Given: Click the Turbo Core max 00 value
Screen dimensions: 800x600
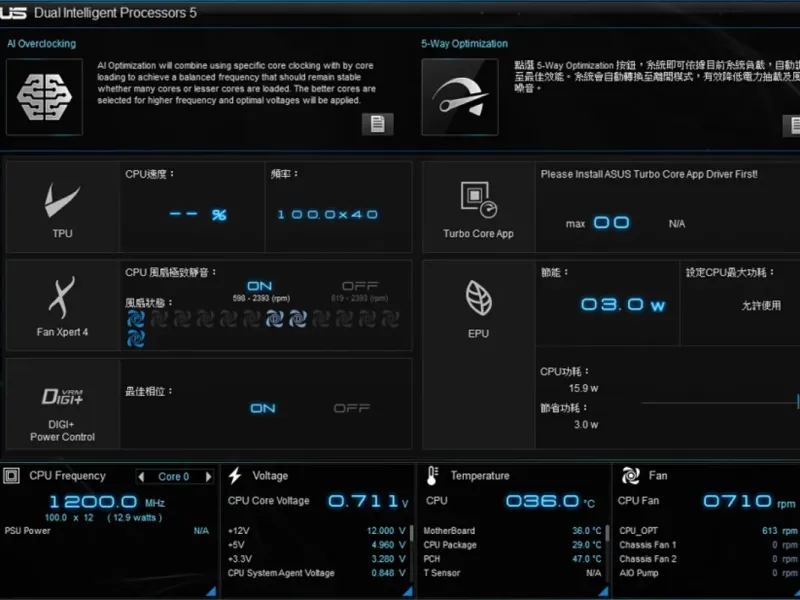Looking at the screenshot, I should click(x=611, y=223).
